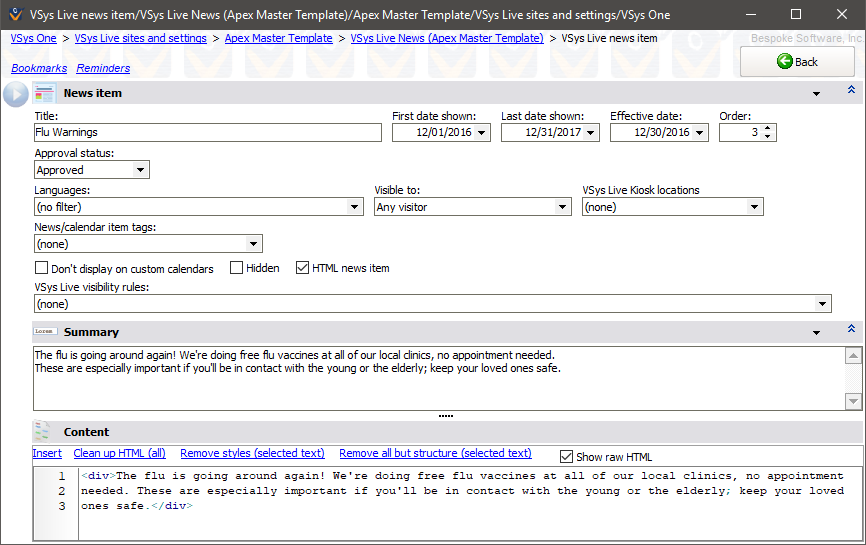
Task: Open the Summary section options arrow
Action: (817, 332)
